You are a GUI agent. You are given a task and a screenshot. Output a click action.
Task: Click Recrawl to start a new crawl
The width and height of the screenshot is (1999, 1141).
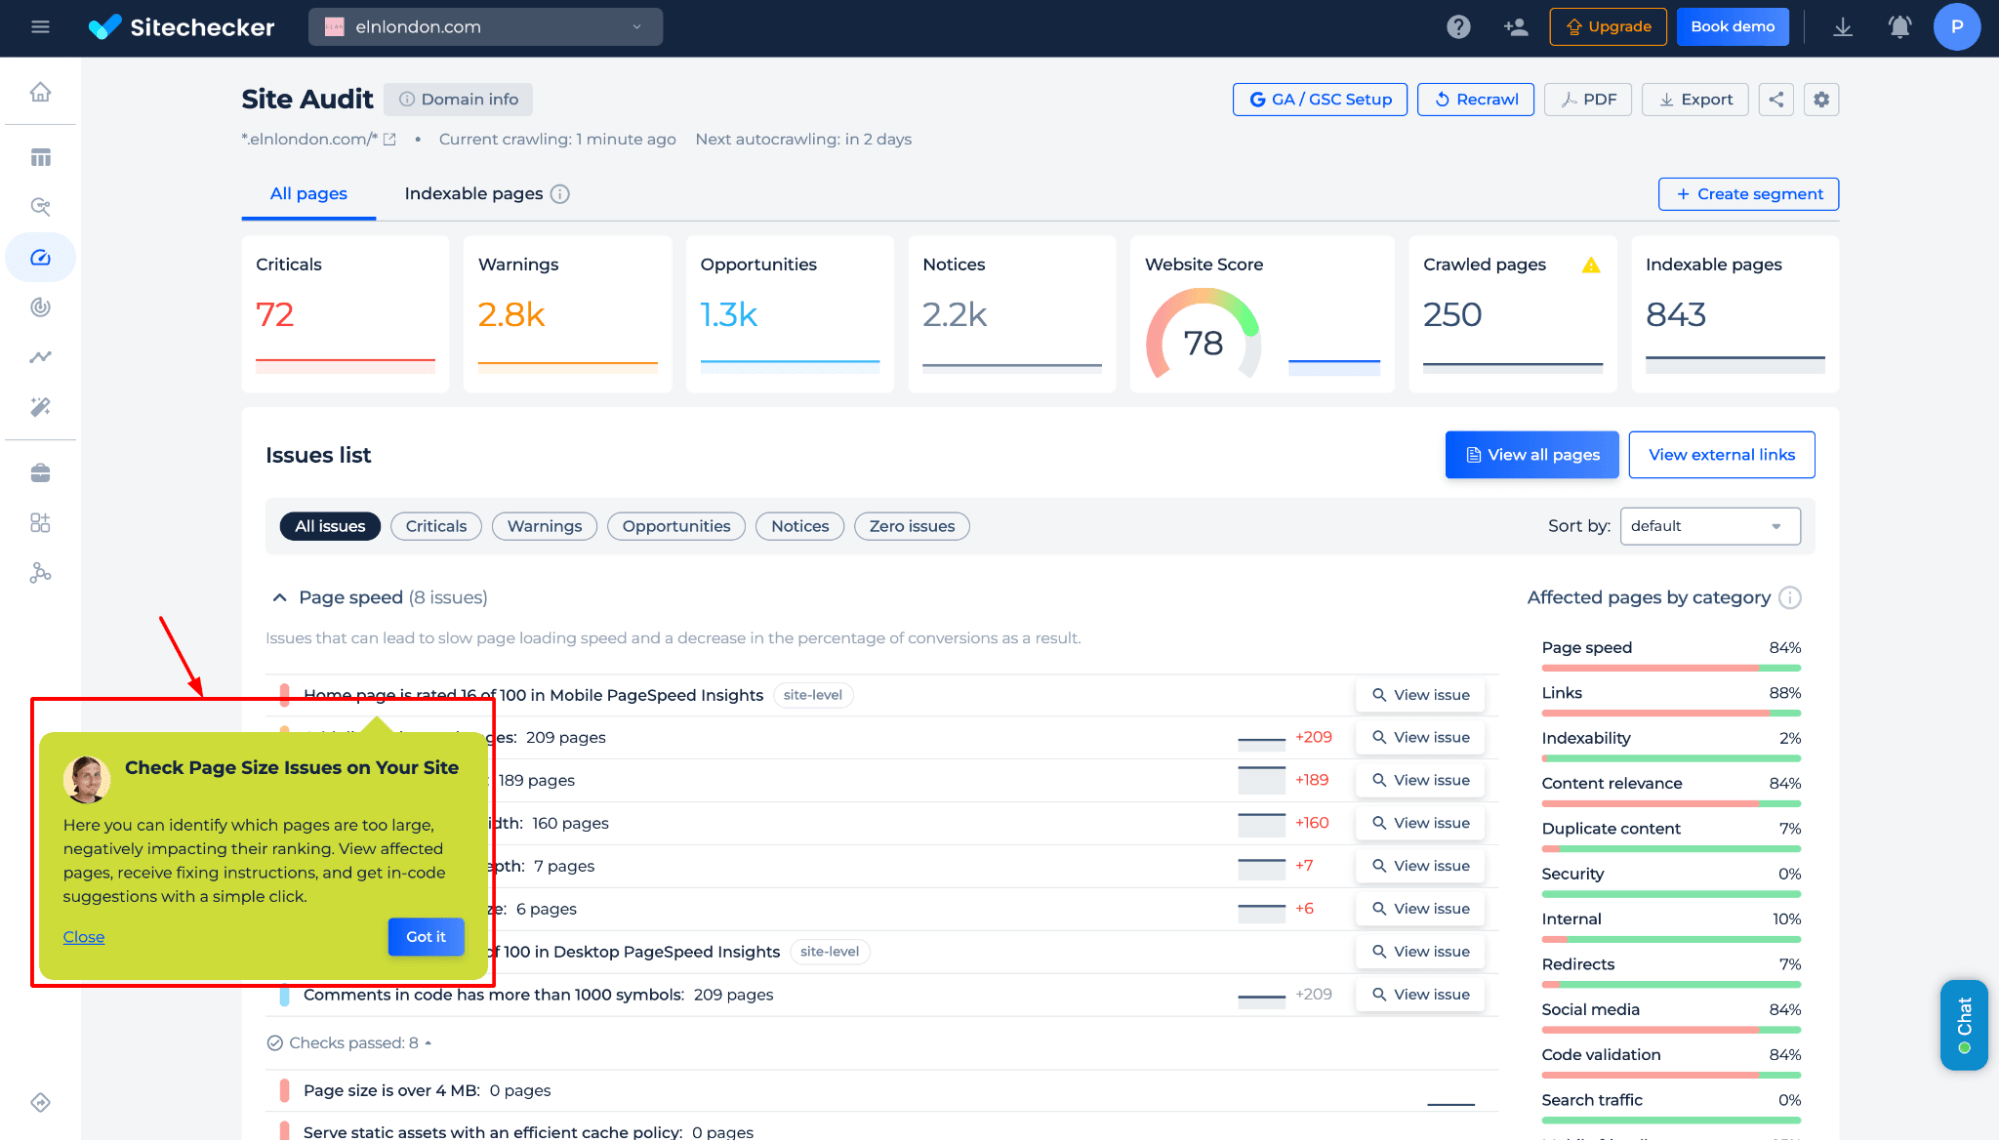[1476, 99]
